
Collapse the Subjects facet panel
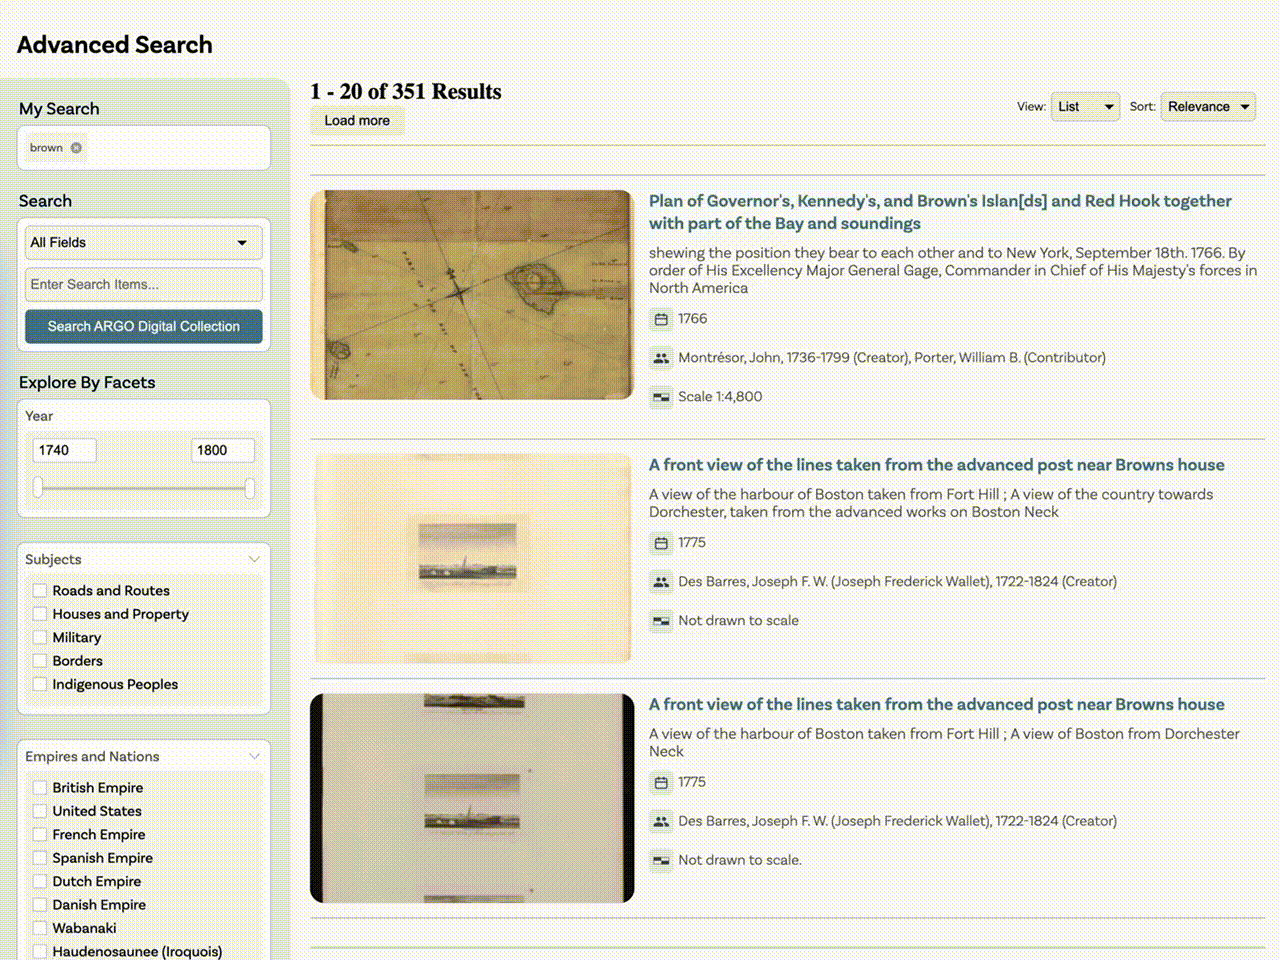click(x=254, y=560)
